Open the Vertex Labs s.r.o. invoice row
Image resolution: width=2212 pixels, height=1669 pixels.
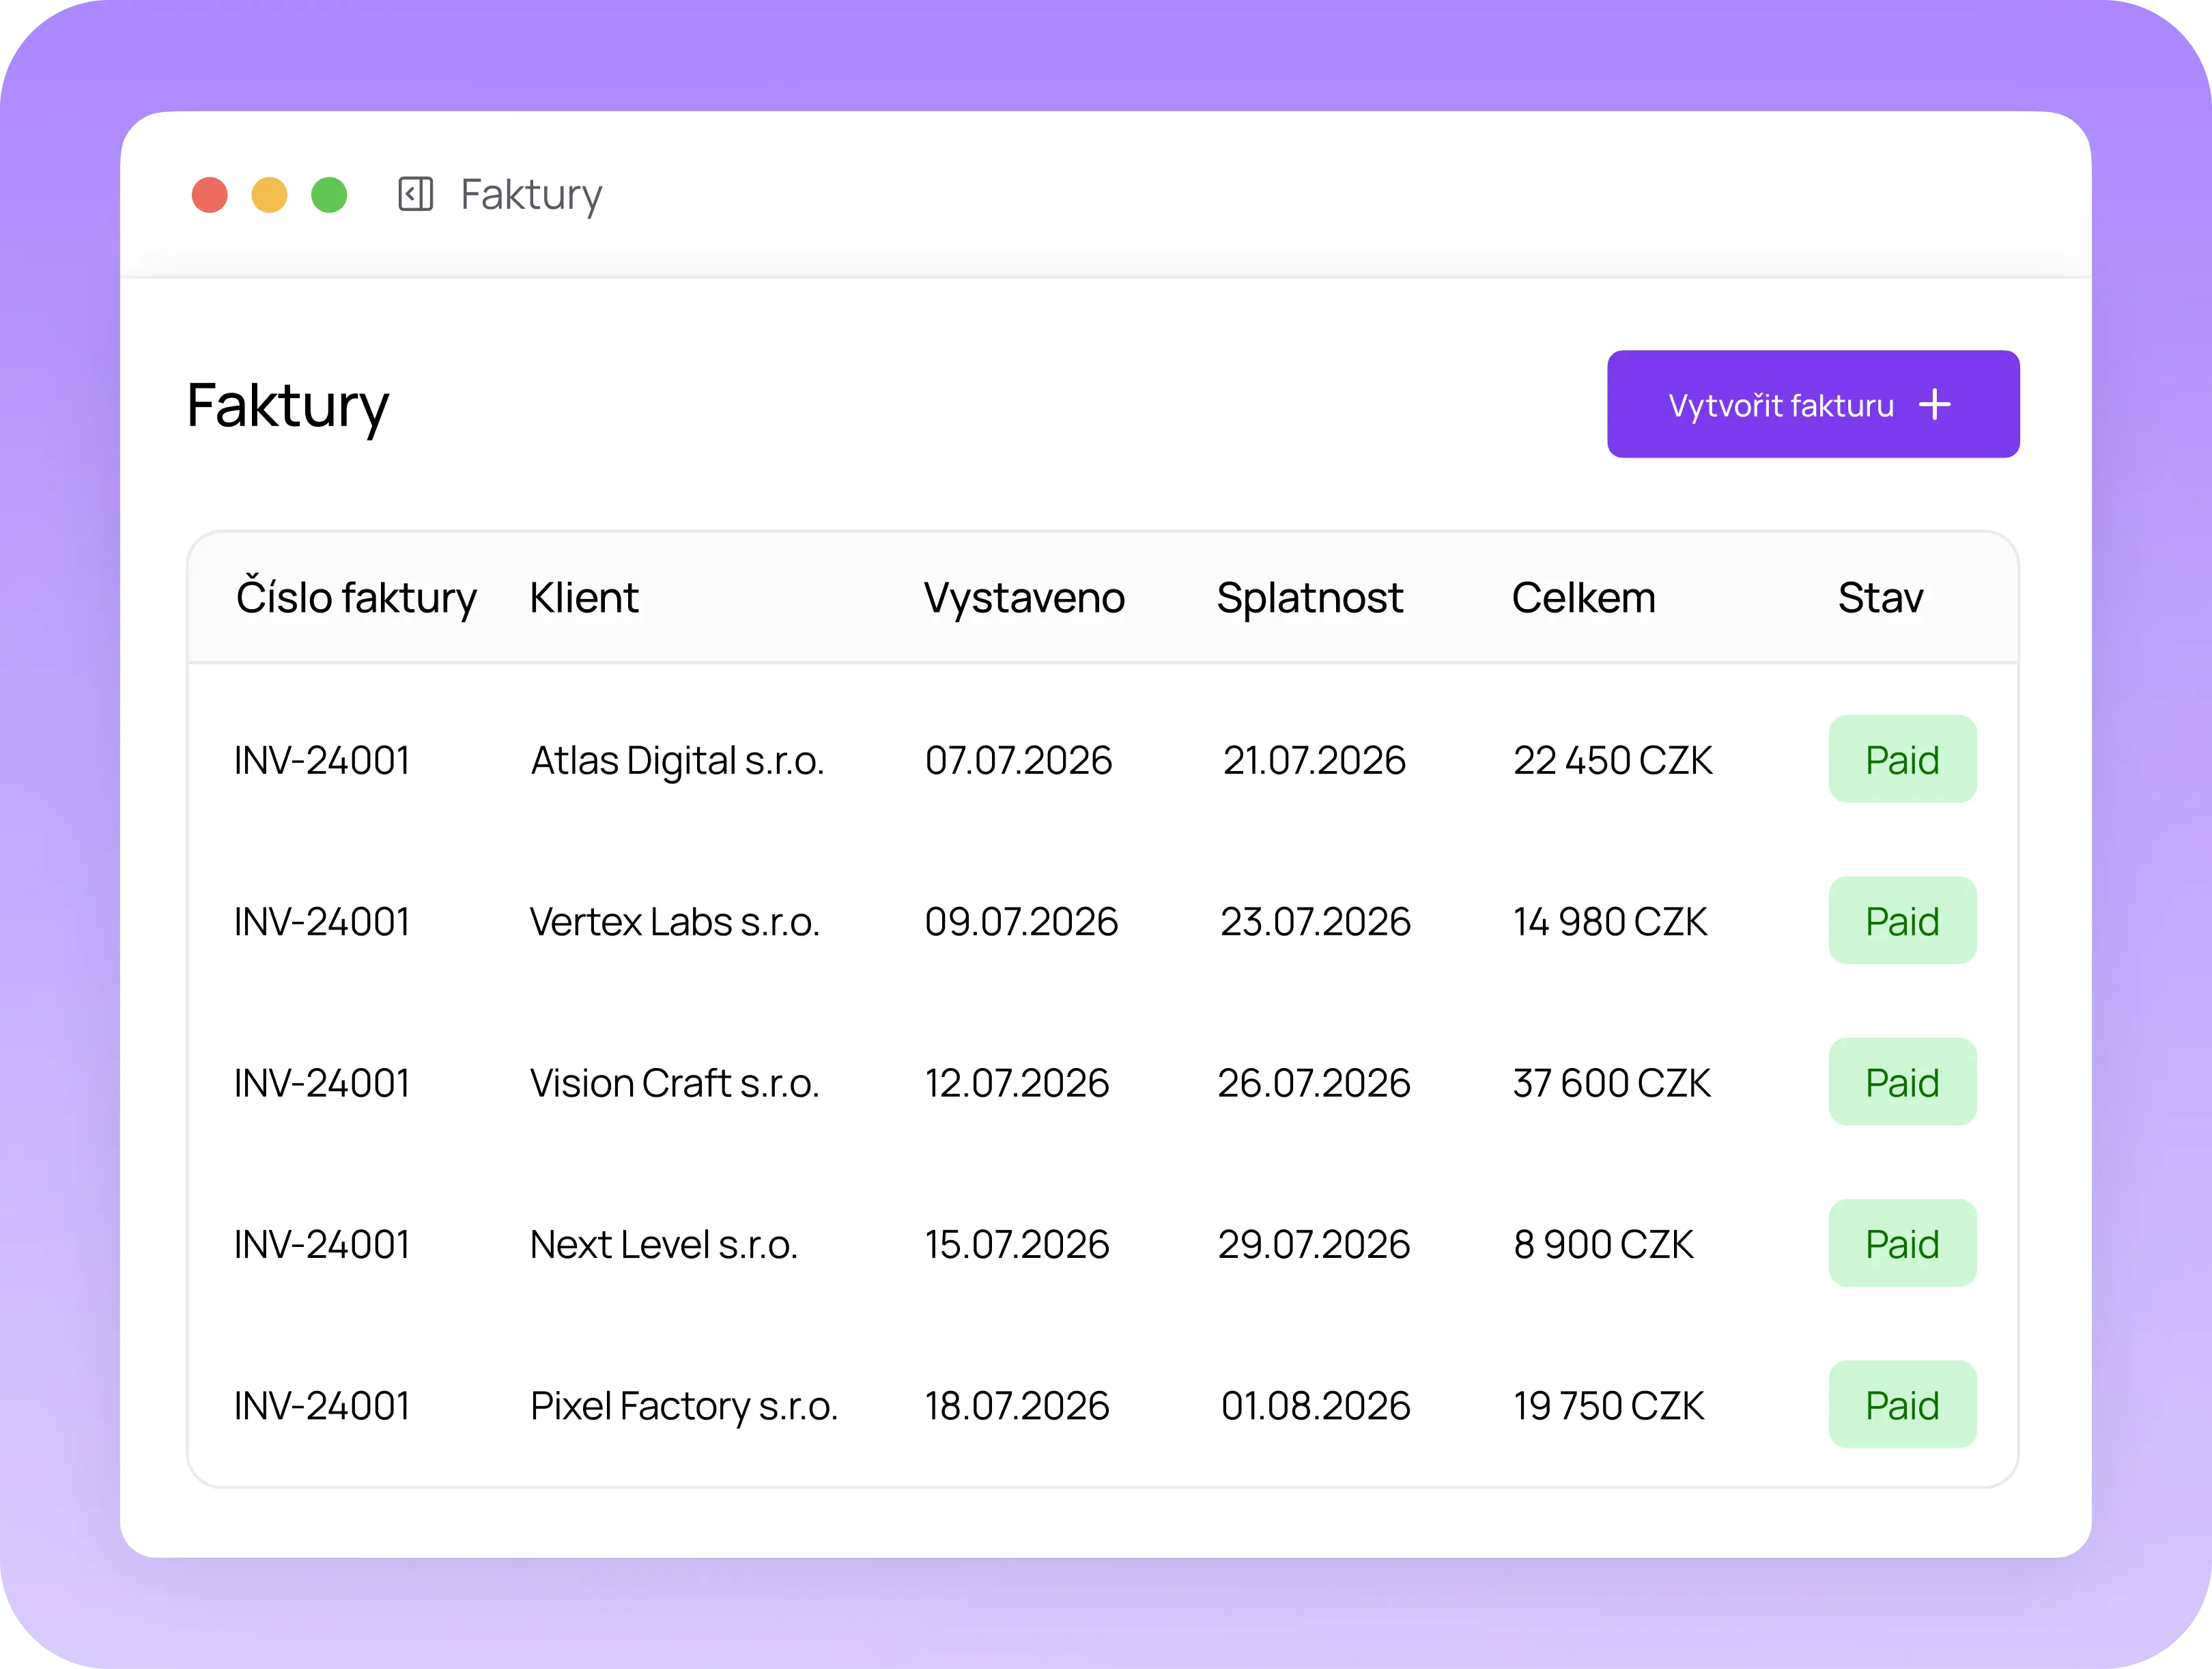[x=1103, y=921]
